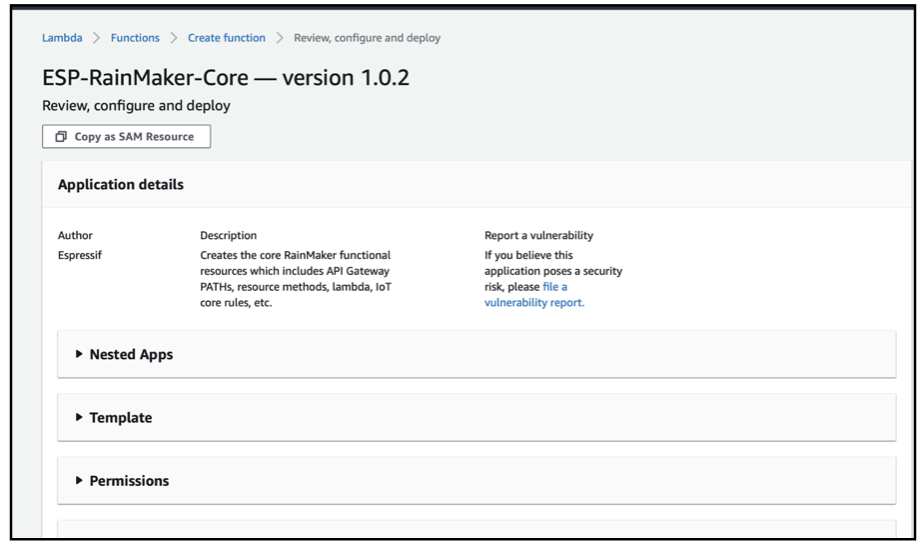Click the Template section title

[121, 417]
